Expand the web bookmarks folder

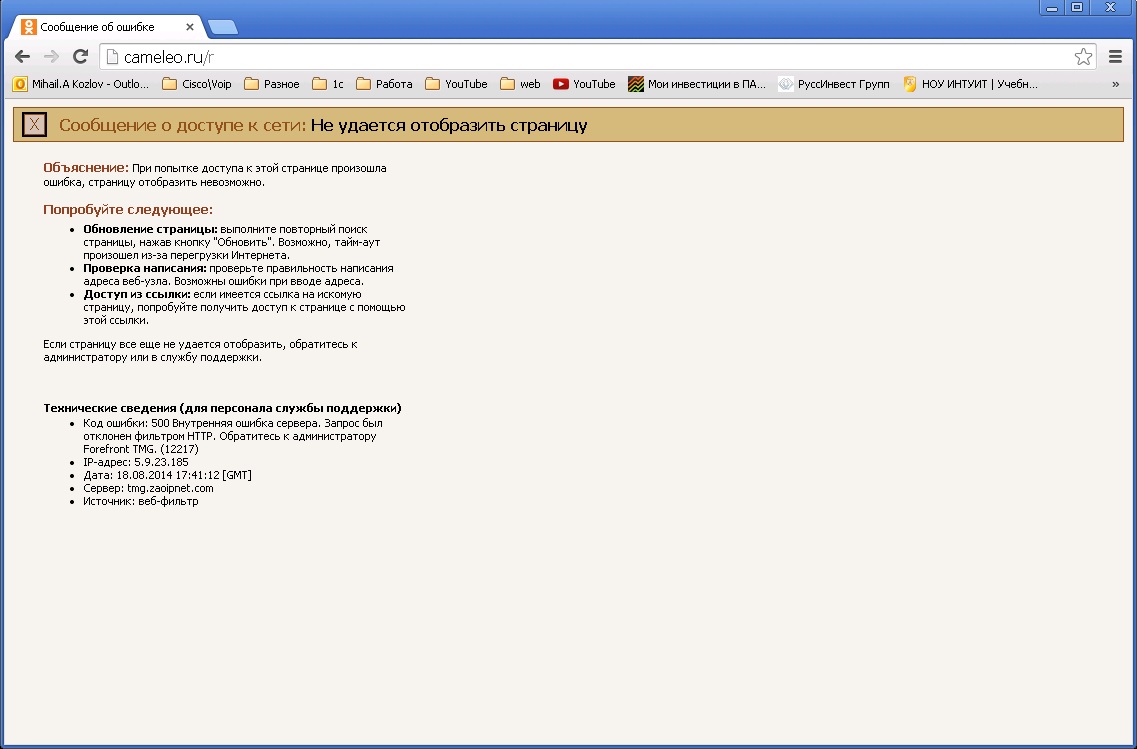pos(520,84)
